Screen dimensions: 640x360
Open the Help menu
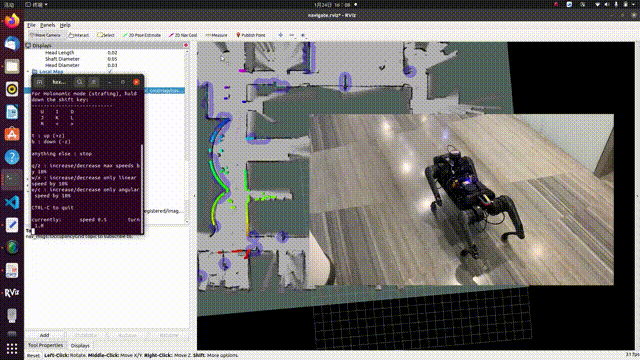point(65,25)
